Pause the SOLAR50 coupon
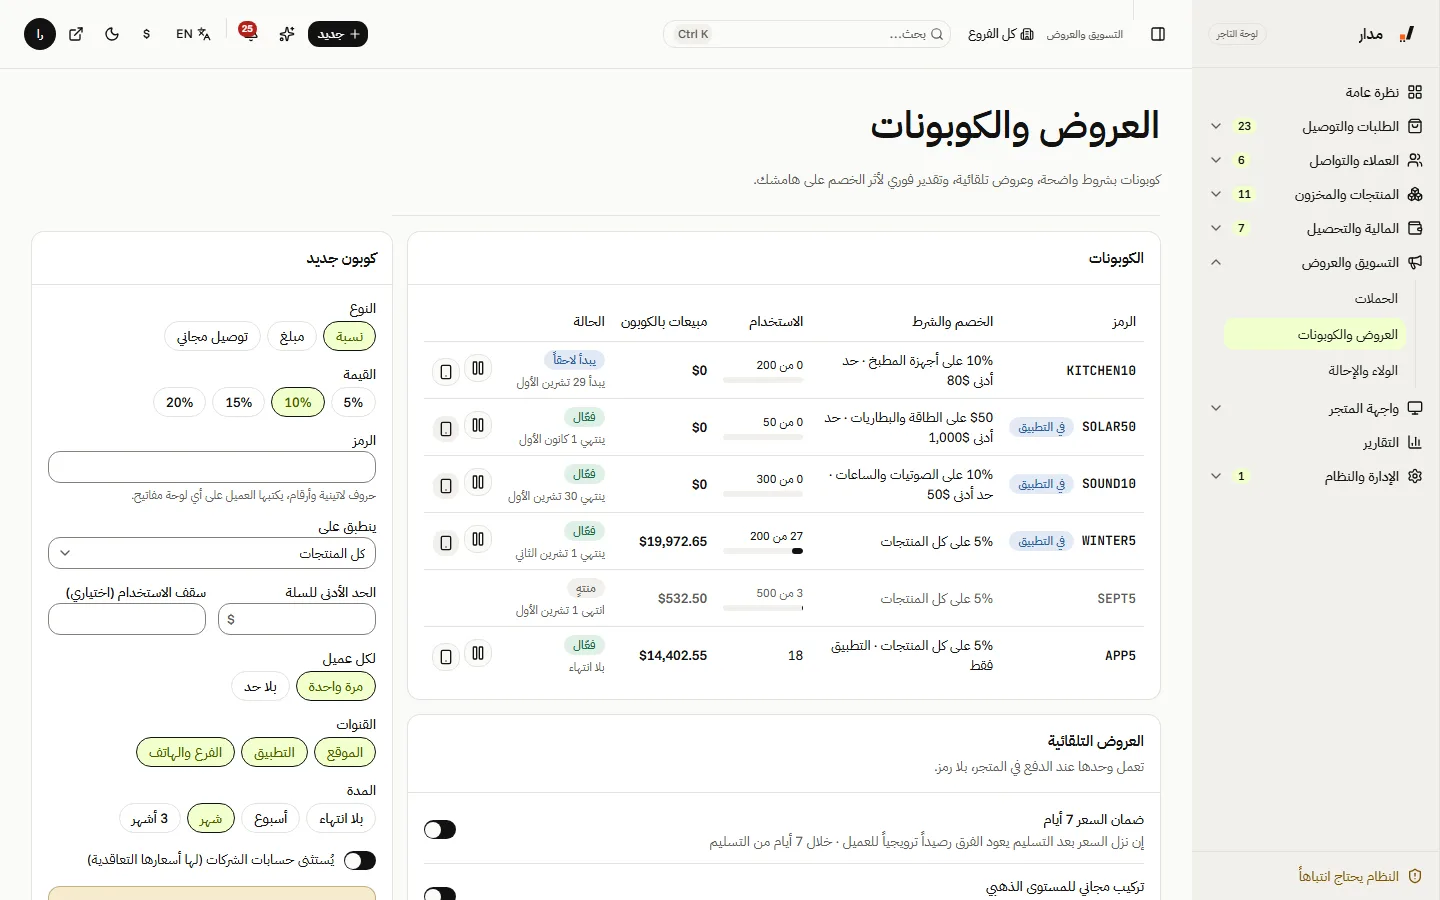Viewport: 1440px width, 900px height. coord(478,426)
